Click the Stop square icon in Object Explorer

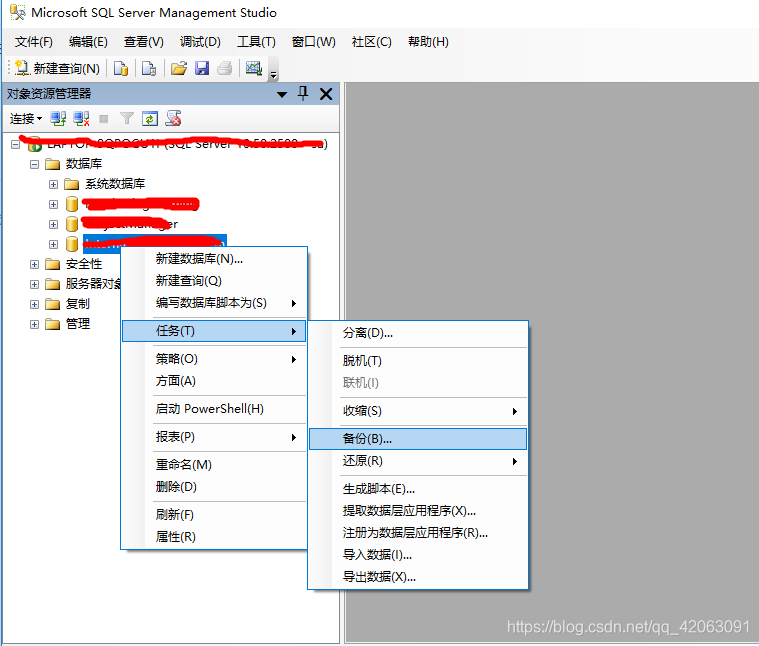[x=104, y=119]
